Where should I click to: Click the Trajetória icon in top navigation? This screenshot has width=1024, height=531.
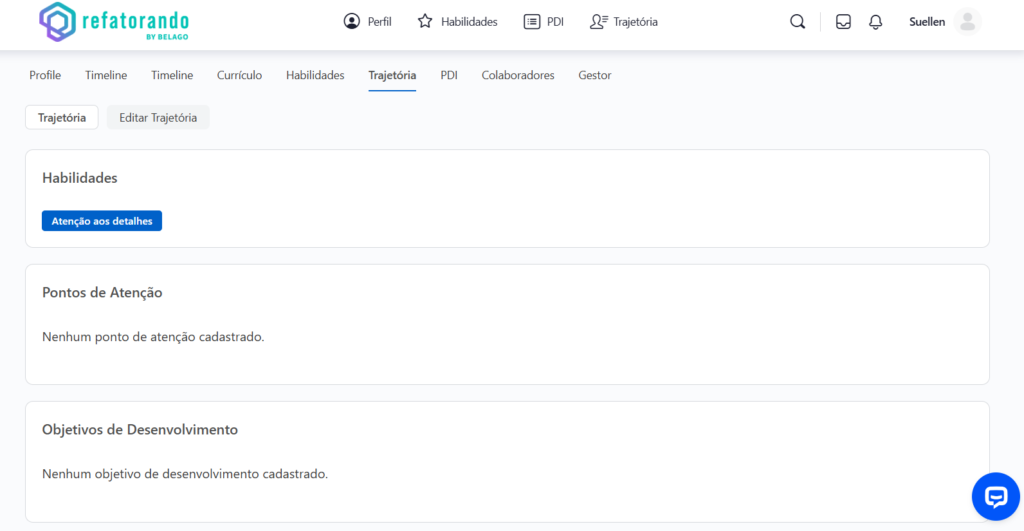598,22
